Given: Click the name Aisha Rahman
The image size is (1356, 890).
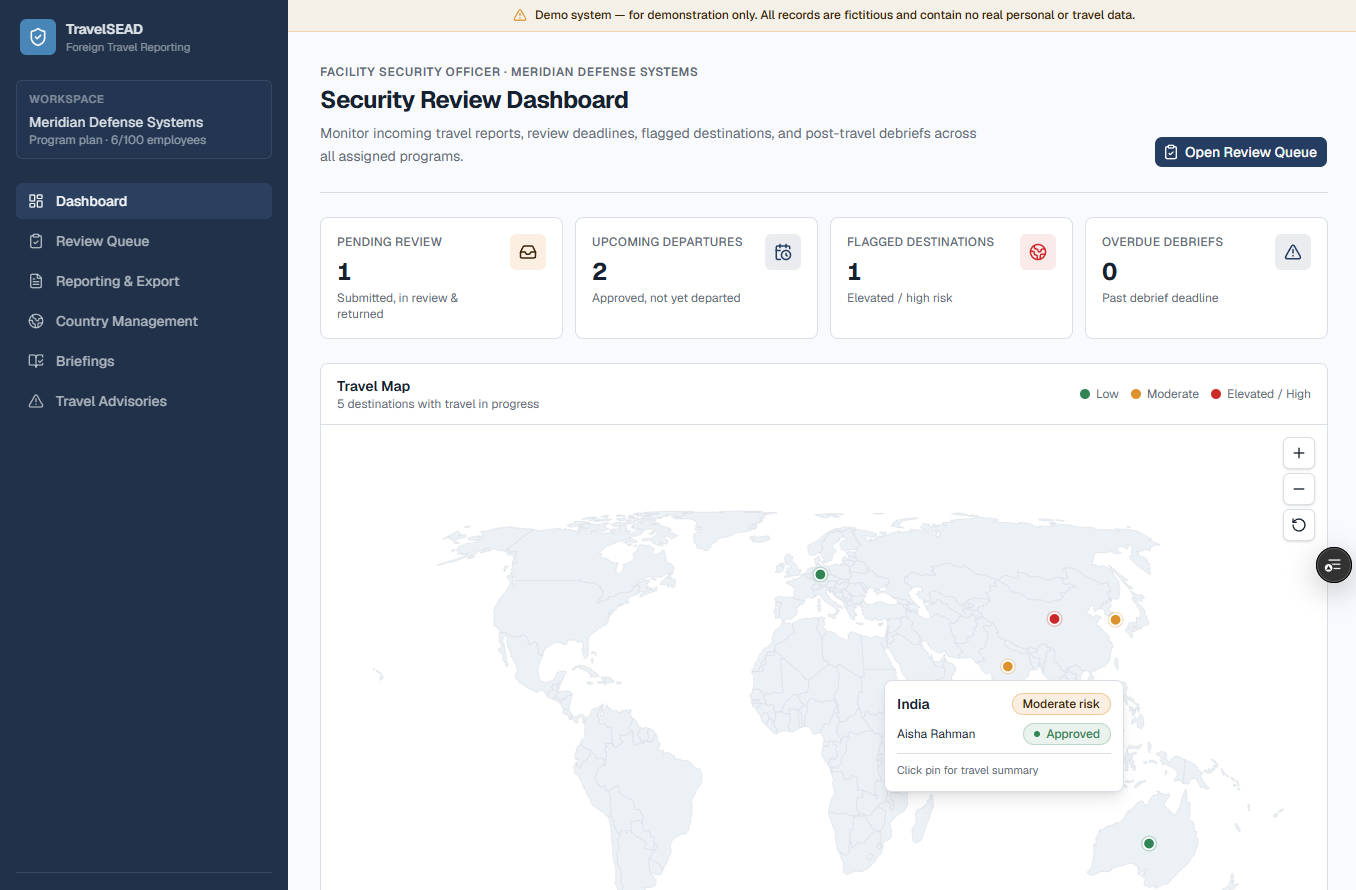Looking at the screenshot, I should (x=936, y=734).
